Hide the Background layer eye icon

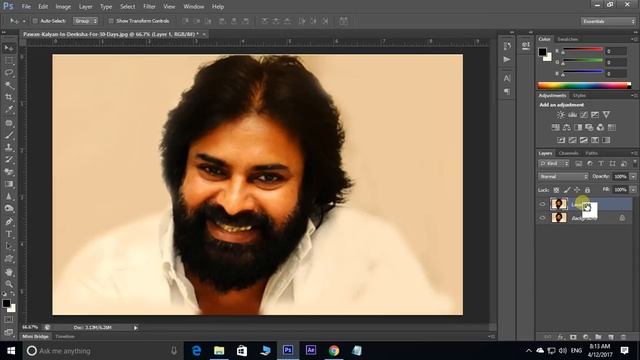[542, 218]
